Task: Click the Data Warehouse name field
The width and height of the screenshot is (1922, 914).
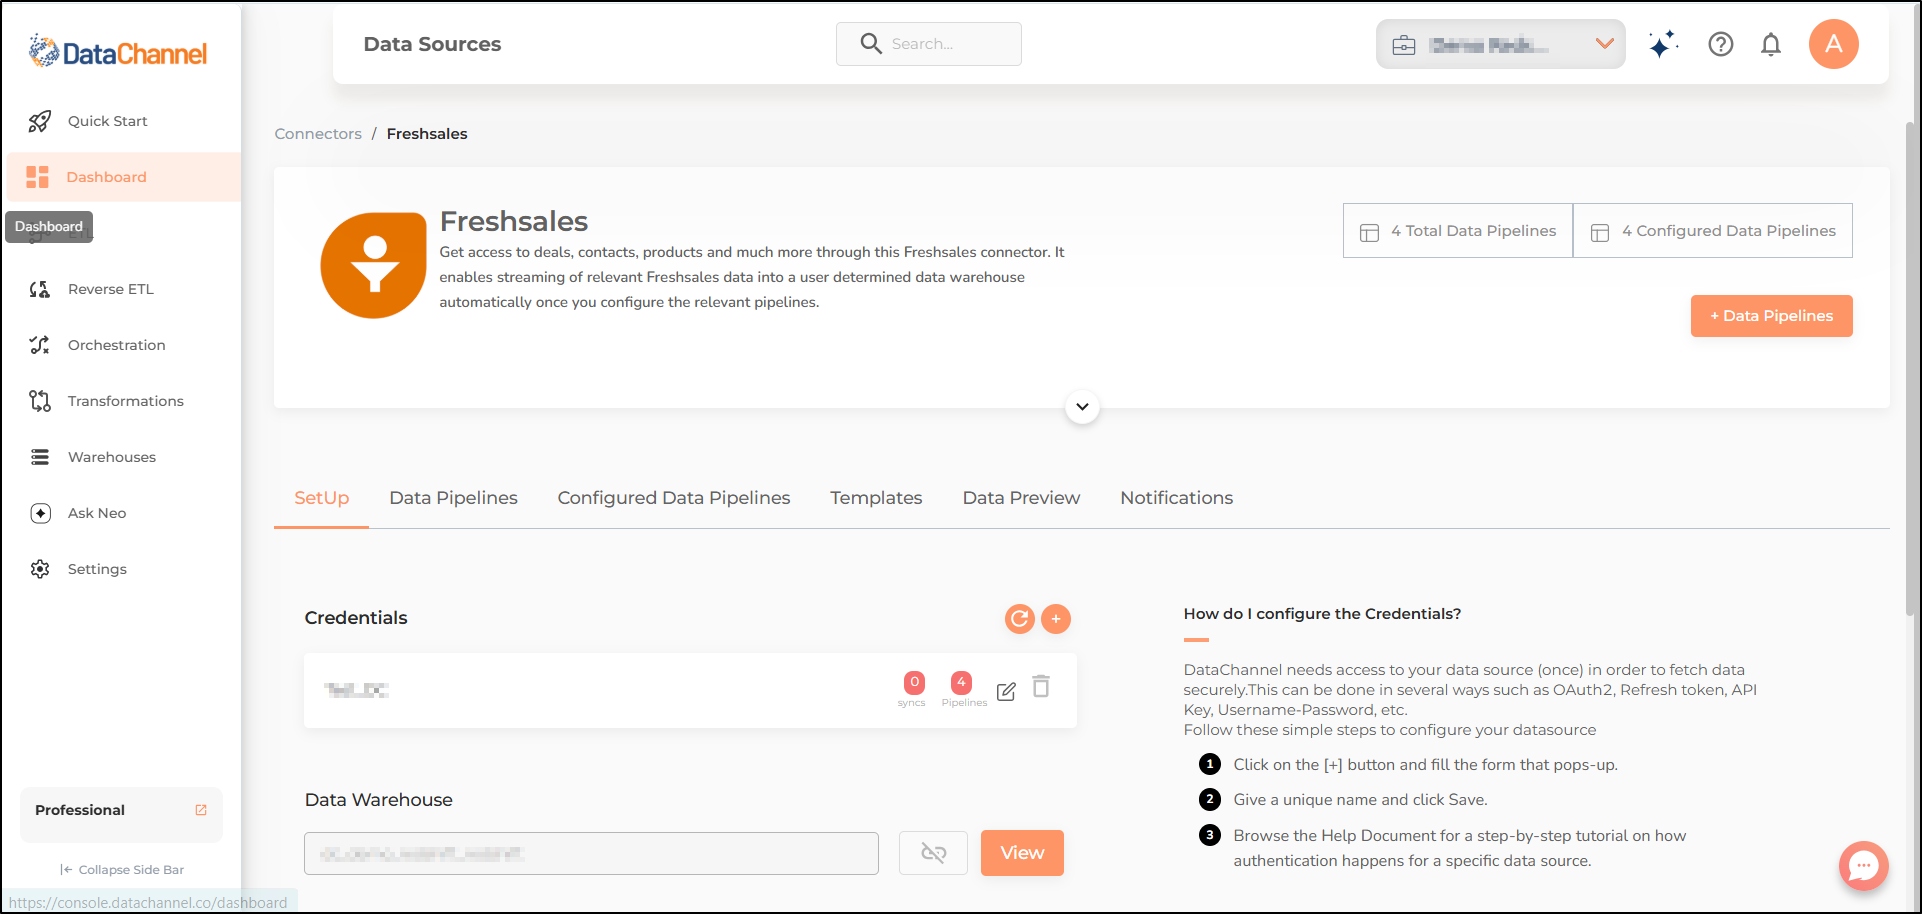Action: point(591,854)
